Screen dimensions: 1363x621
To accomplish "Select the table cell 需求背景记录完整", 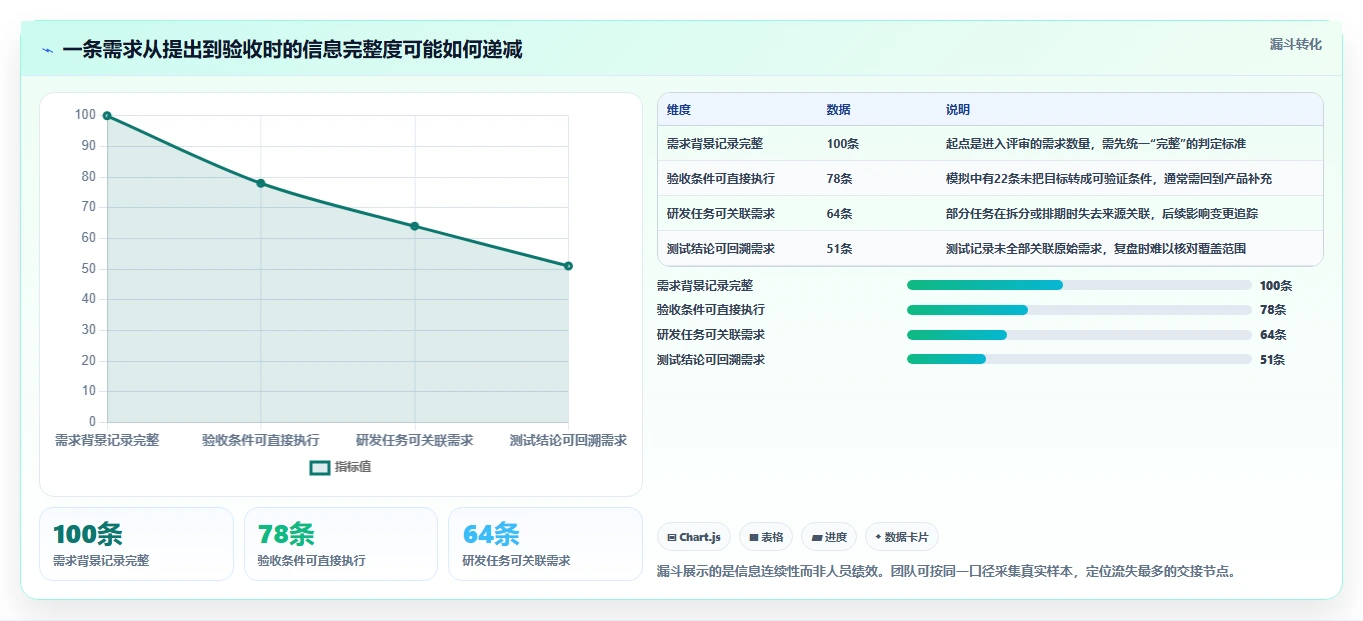I will click(x=715, y=144).
